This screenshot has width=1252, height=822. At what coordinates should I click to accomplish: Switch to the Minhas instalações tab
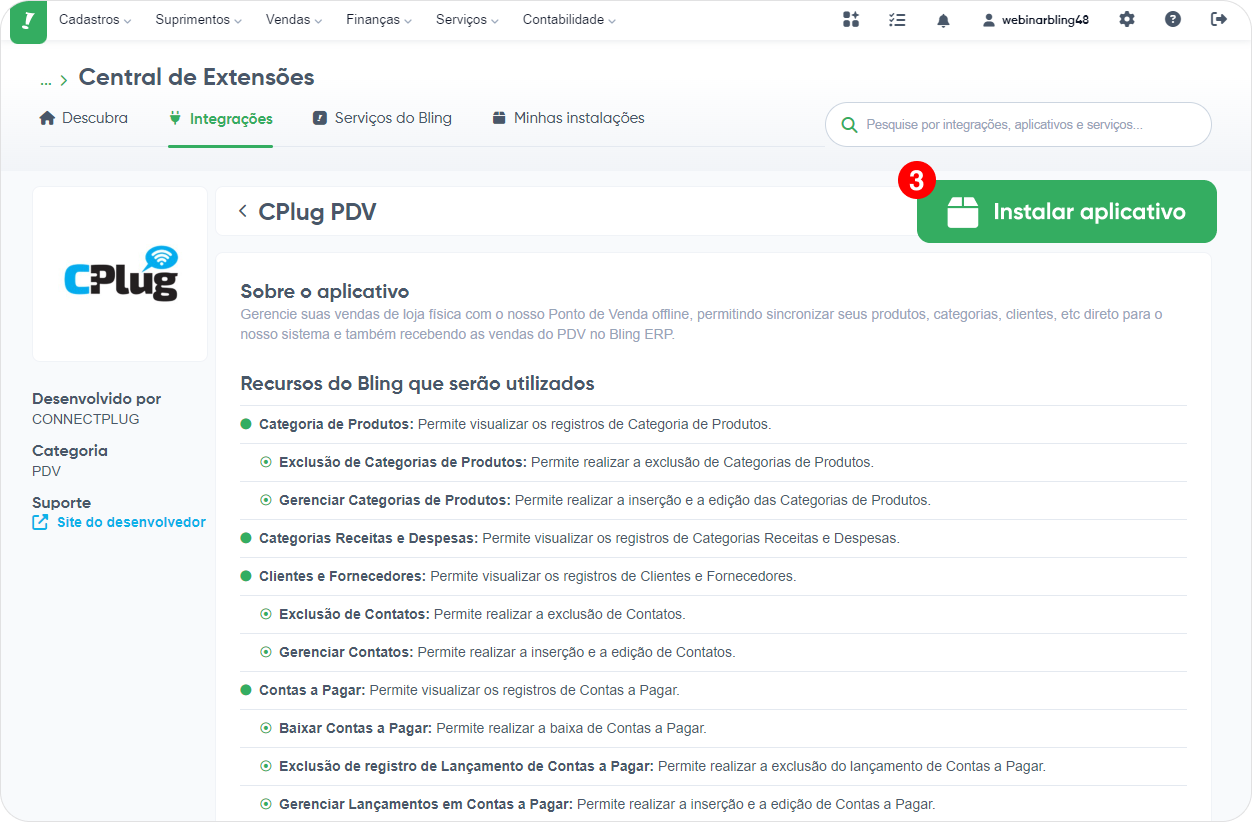[x=568, y=118]
